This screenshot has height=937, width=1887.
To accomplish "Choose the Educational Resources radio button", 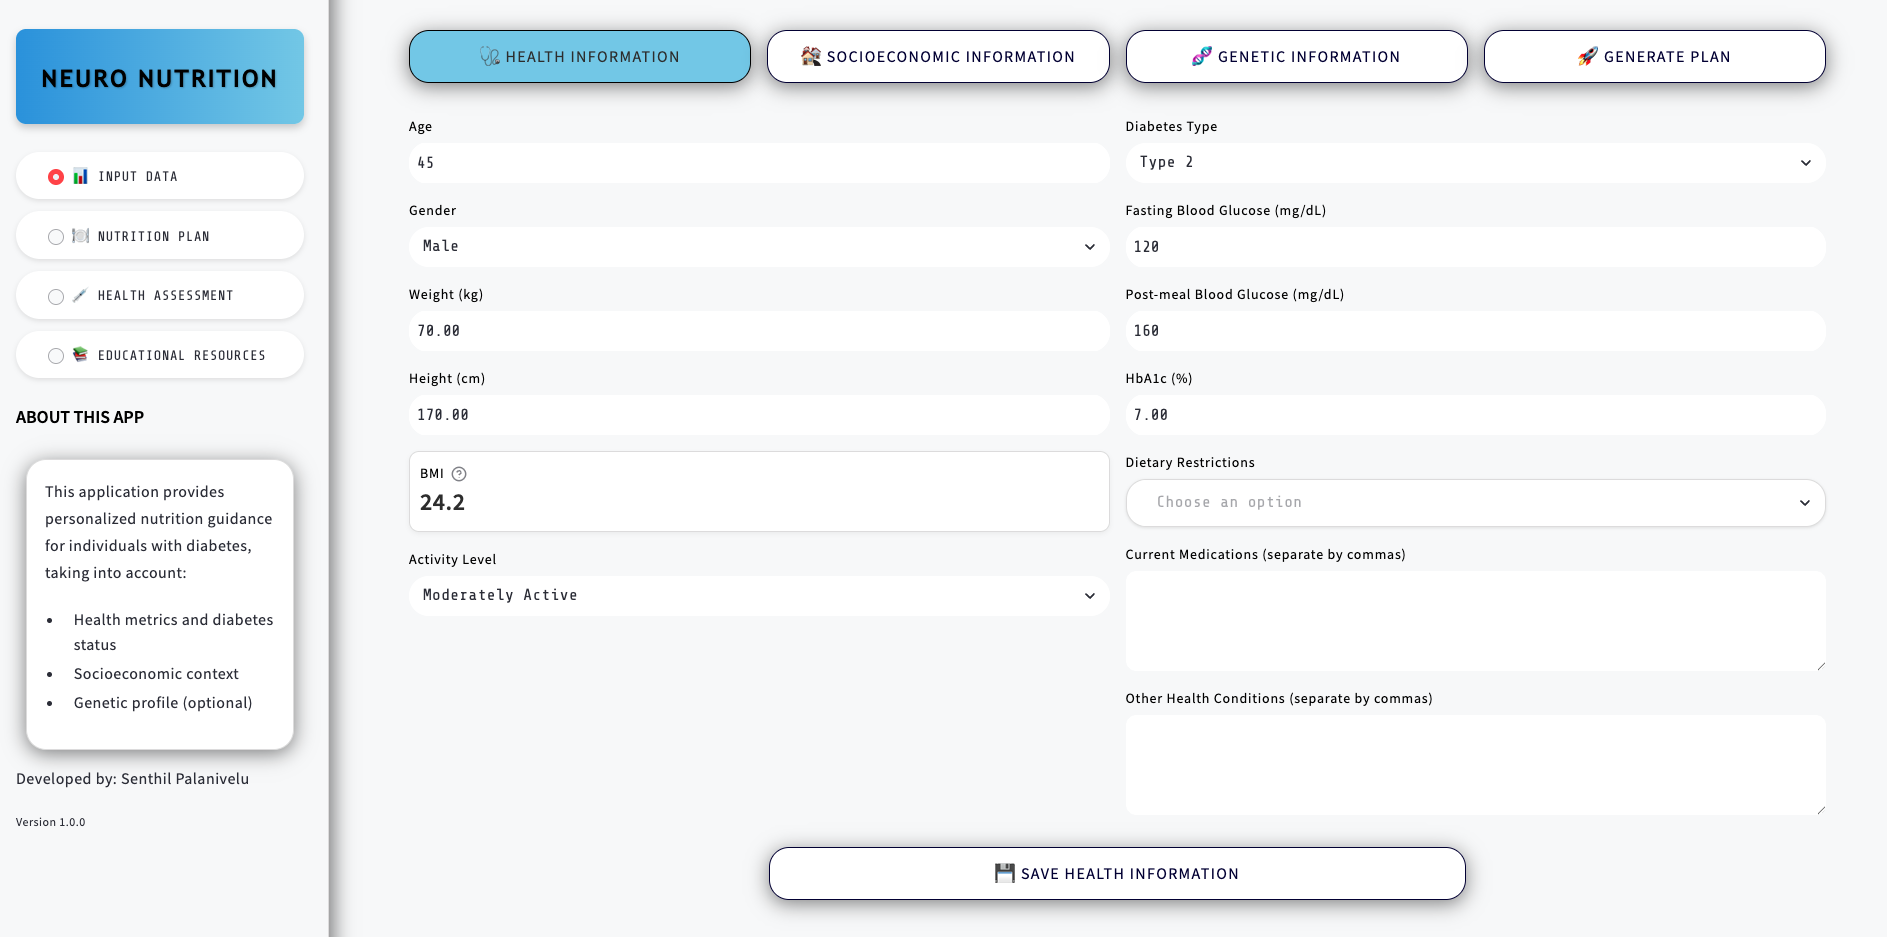I will tap(56, 356).
